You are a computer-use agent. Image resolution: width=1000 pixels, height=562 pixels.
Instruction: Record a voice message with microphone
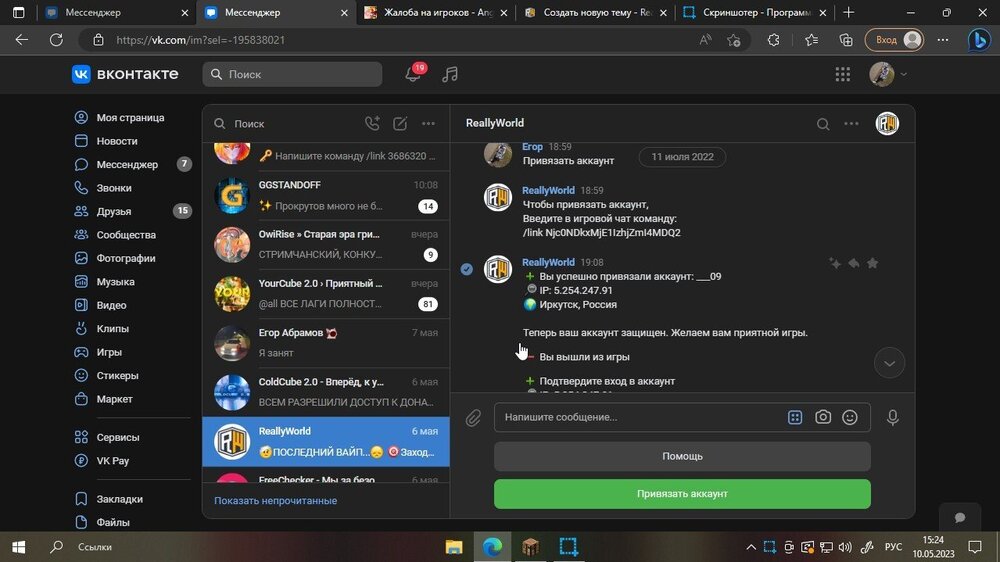(893, 417)
